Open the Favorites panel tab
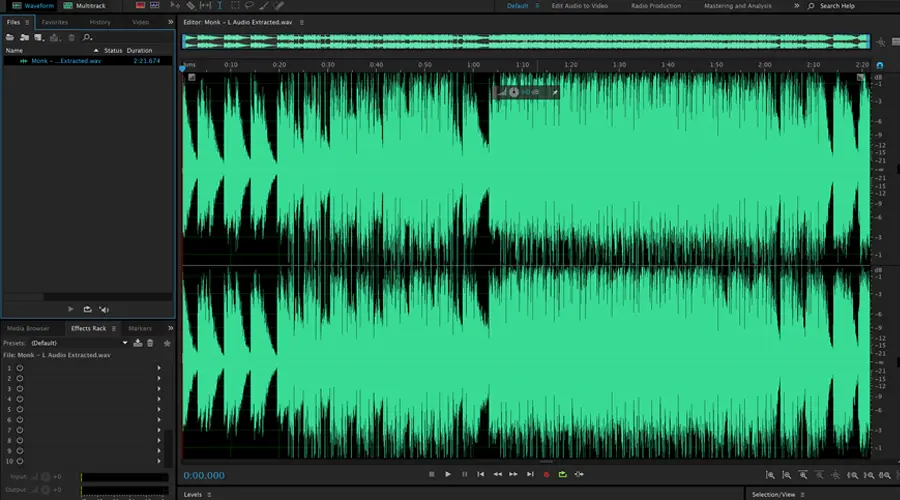The image size is (900, 500). click(55, 22)
